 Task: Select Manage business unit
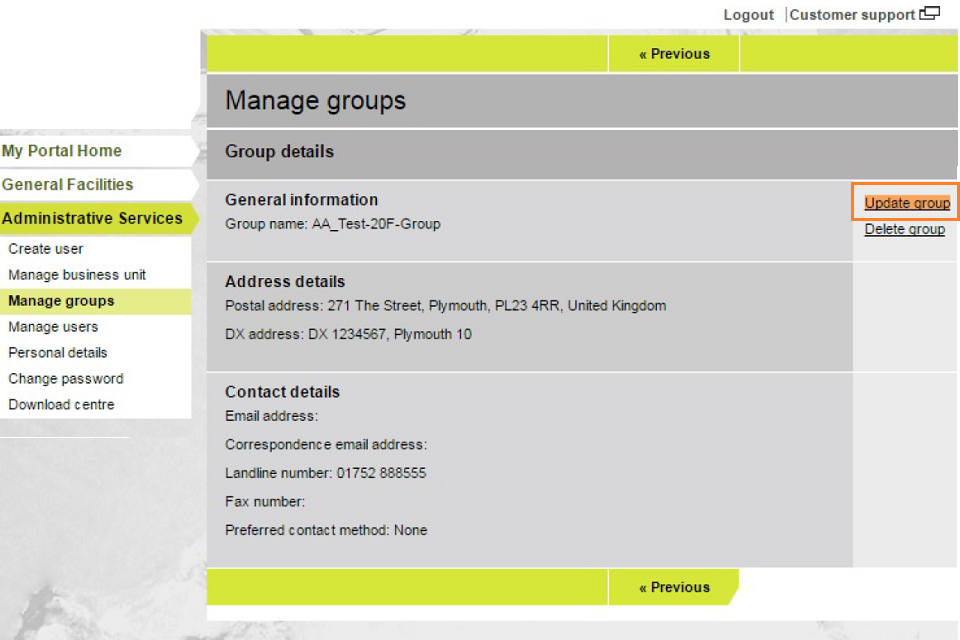coord(77,275)
